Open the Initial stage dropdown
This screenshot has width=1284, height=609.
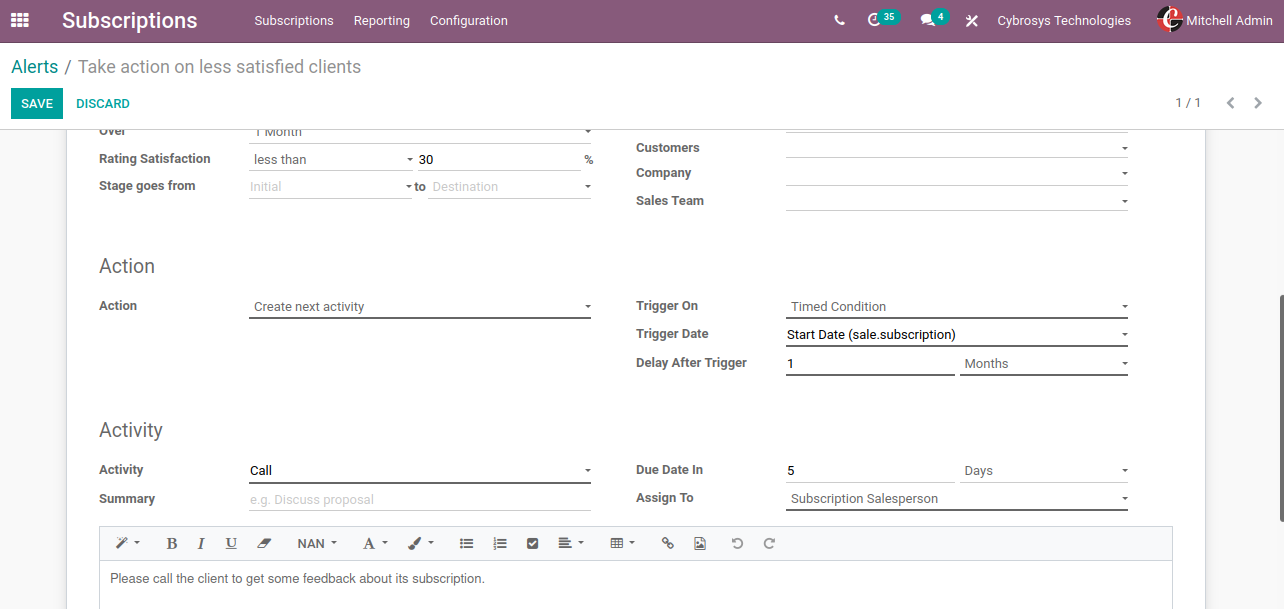point(331,187)
